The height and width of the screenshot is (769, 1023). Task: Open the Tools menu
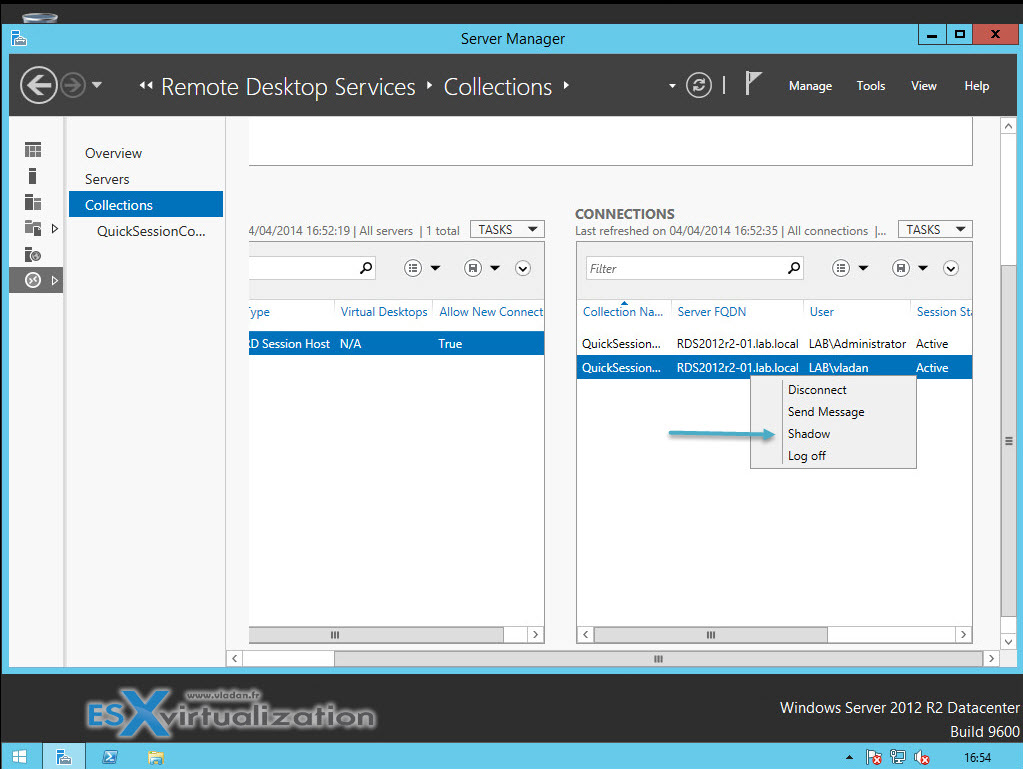point(870,85)
